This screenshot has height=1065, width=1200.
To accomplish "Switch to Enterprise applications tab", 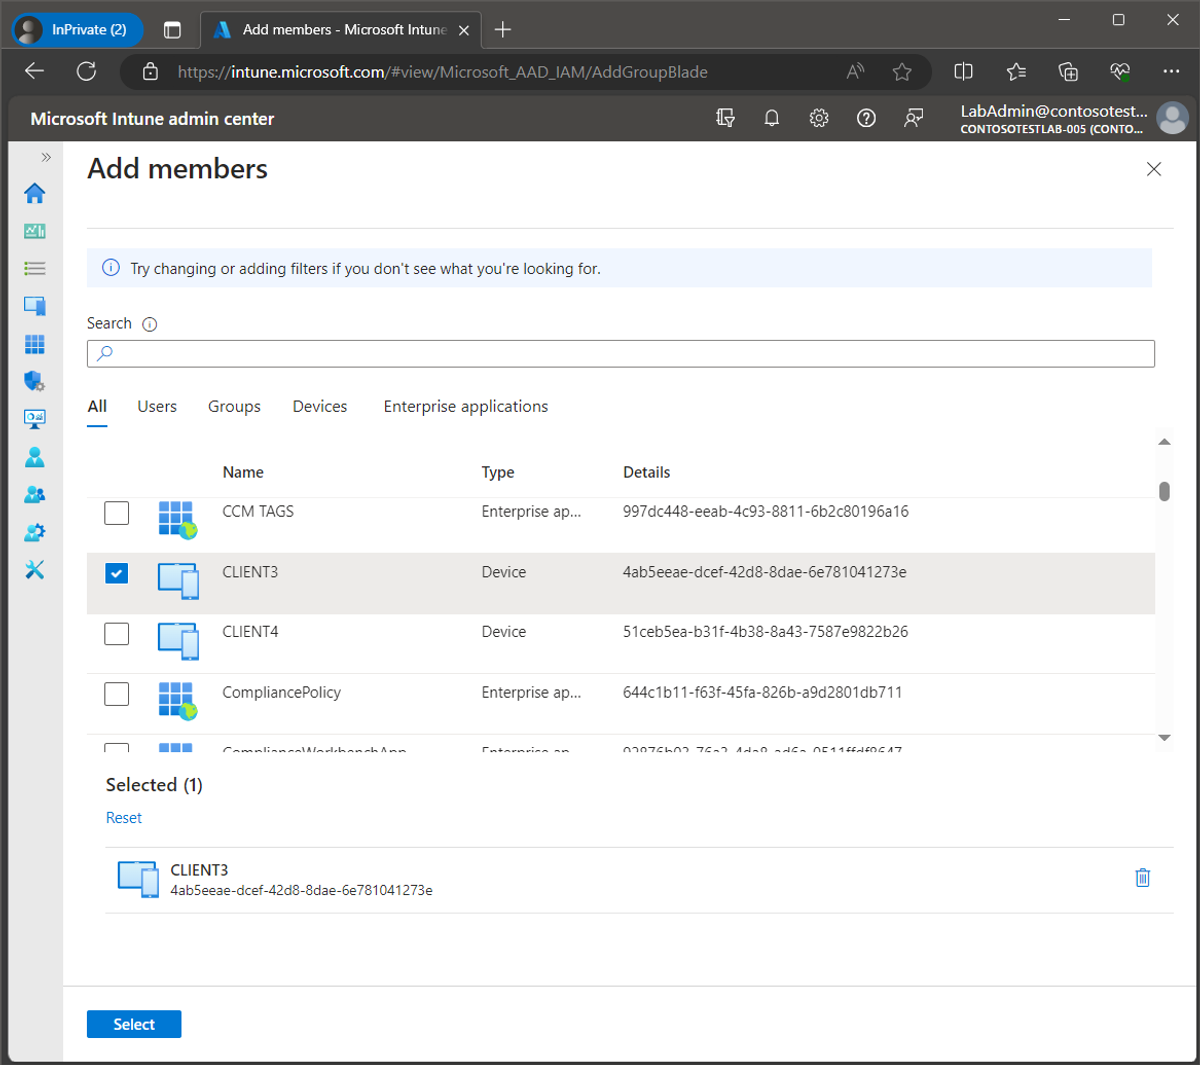I will pyautogui.click(x=466, y=406).
